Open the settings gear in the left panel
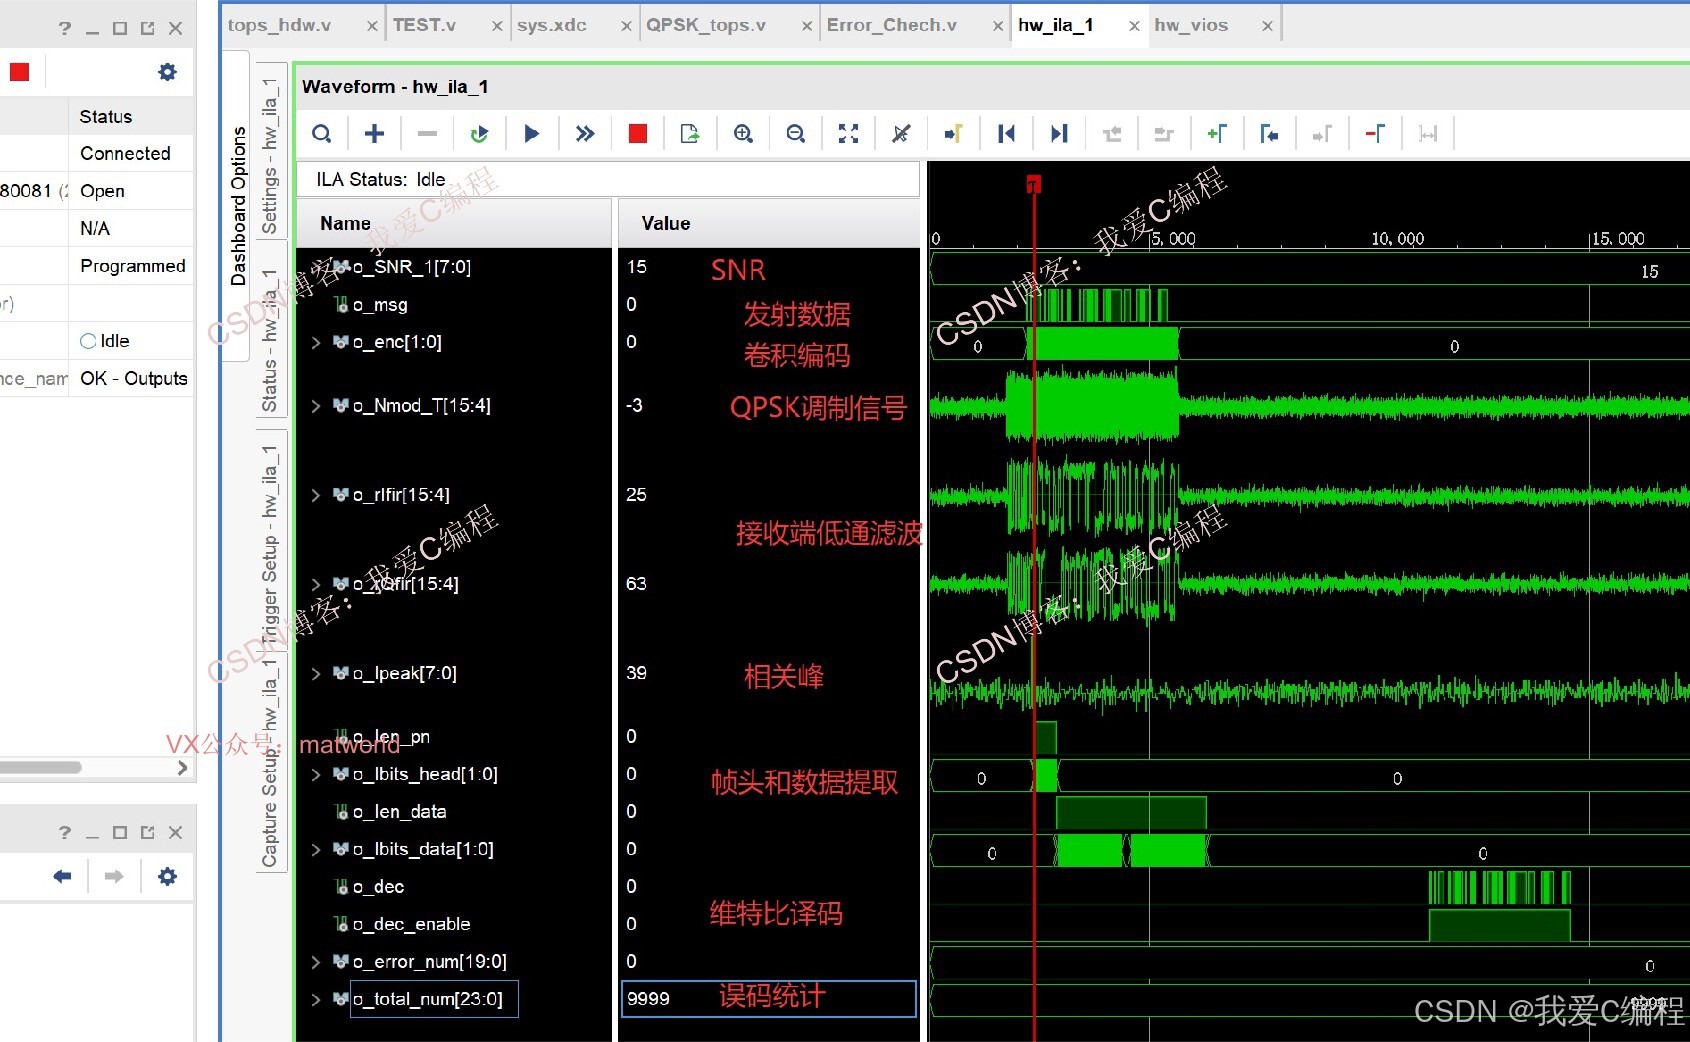 [x=166, y=71]
